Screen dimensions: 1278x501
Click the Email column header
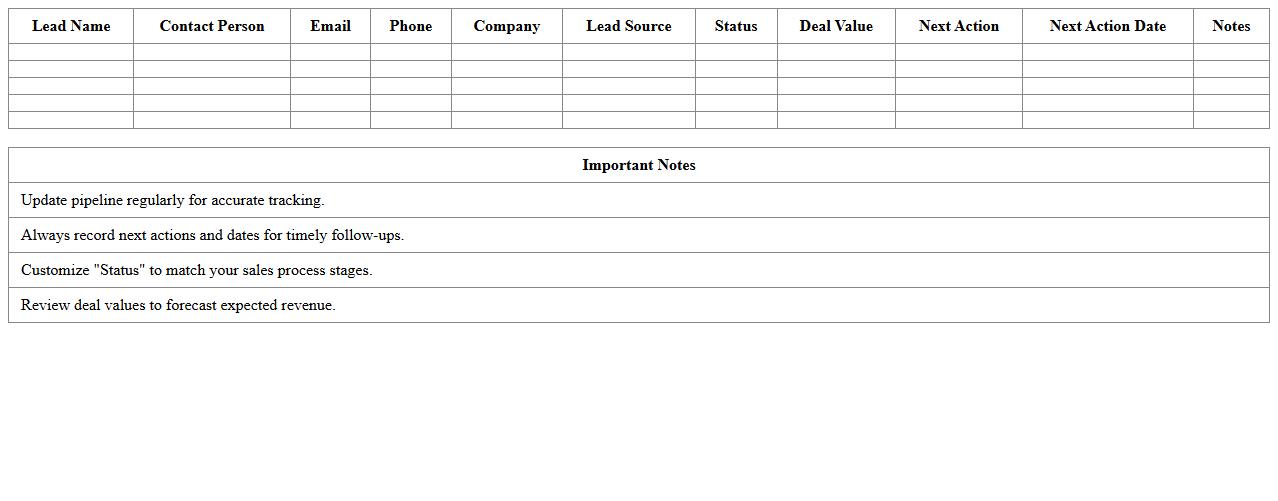(330, 26)
